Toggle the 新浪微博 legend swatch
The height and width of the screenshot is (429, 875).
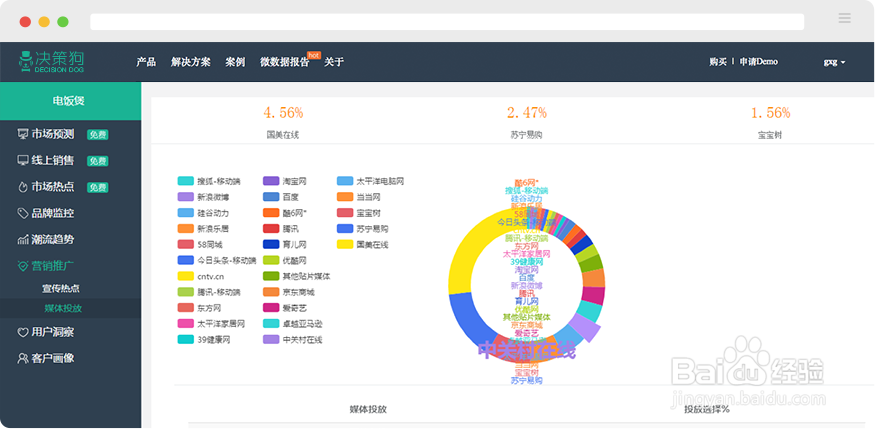click(x=185, y=197)
